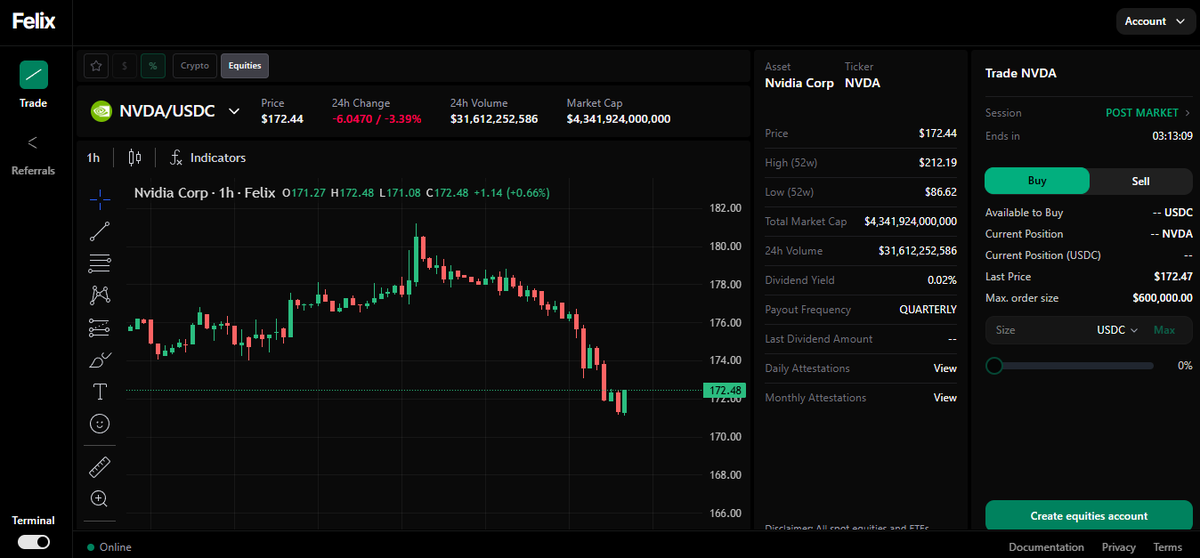Select the dollar sign display mode

(x=124, y=65)
